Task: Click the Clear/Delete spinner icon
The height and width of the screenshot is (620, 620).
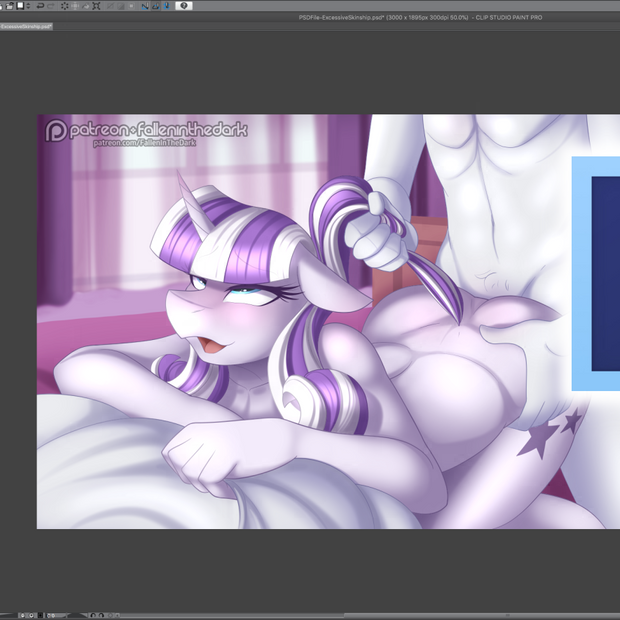Action: pyautogui.click(x=64, y=6)
